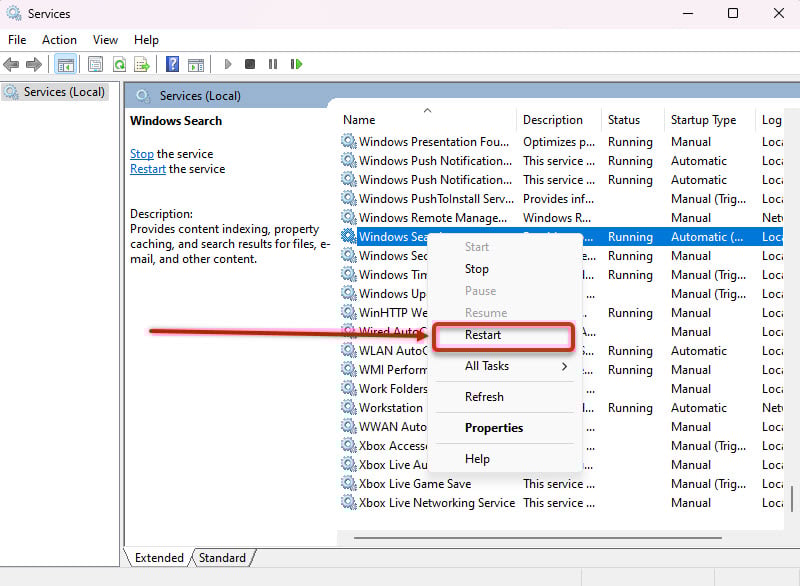Select the Workstation service name
Viewport: 800px width, 586px height.
click(x=391, y=407)
